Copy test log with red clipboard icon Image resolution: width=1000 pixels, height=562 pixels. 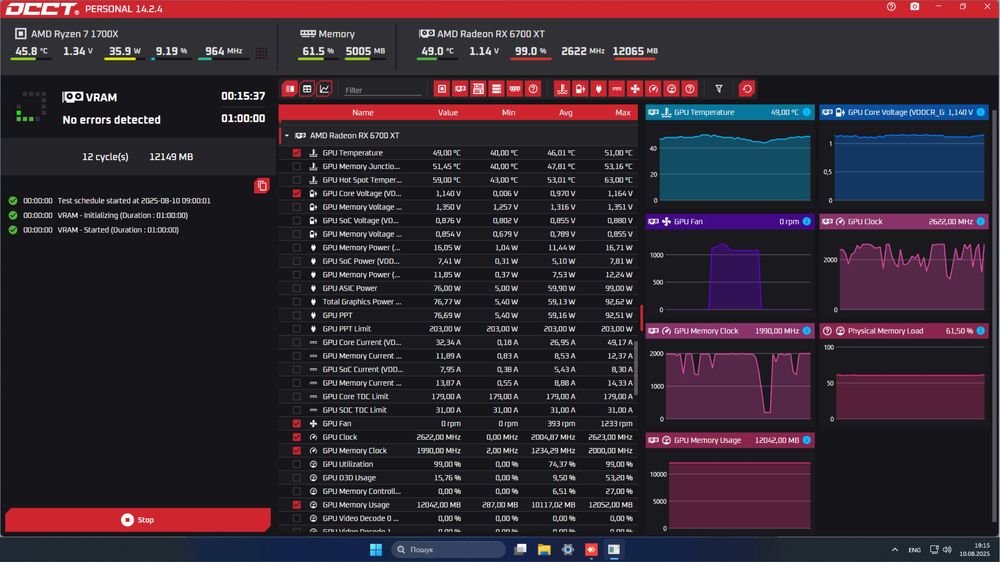point(261,186)
